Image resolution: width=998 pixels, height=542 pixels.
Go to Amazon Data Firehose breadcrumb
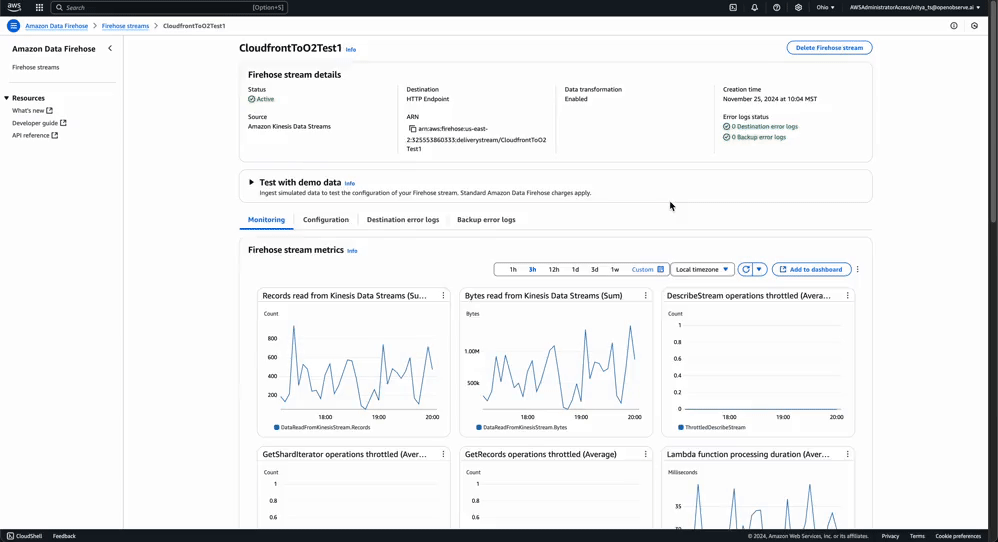point(57,26)
